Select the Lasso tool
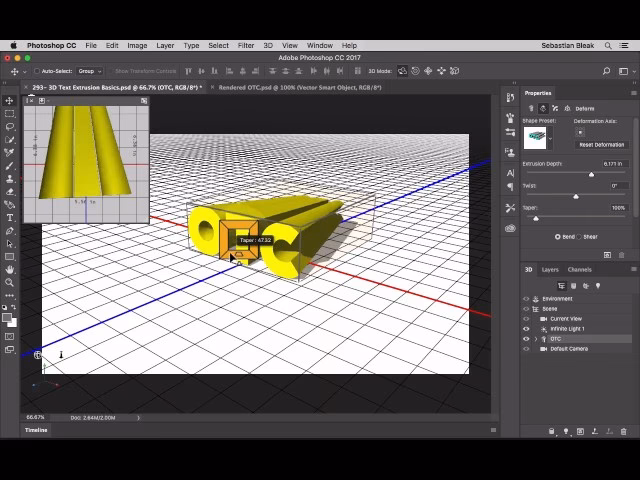 pyautogui.click(x=10, y=127)
